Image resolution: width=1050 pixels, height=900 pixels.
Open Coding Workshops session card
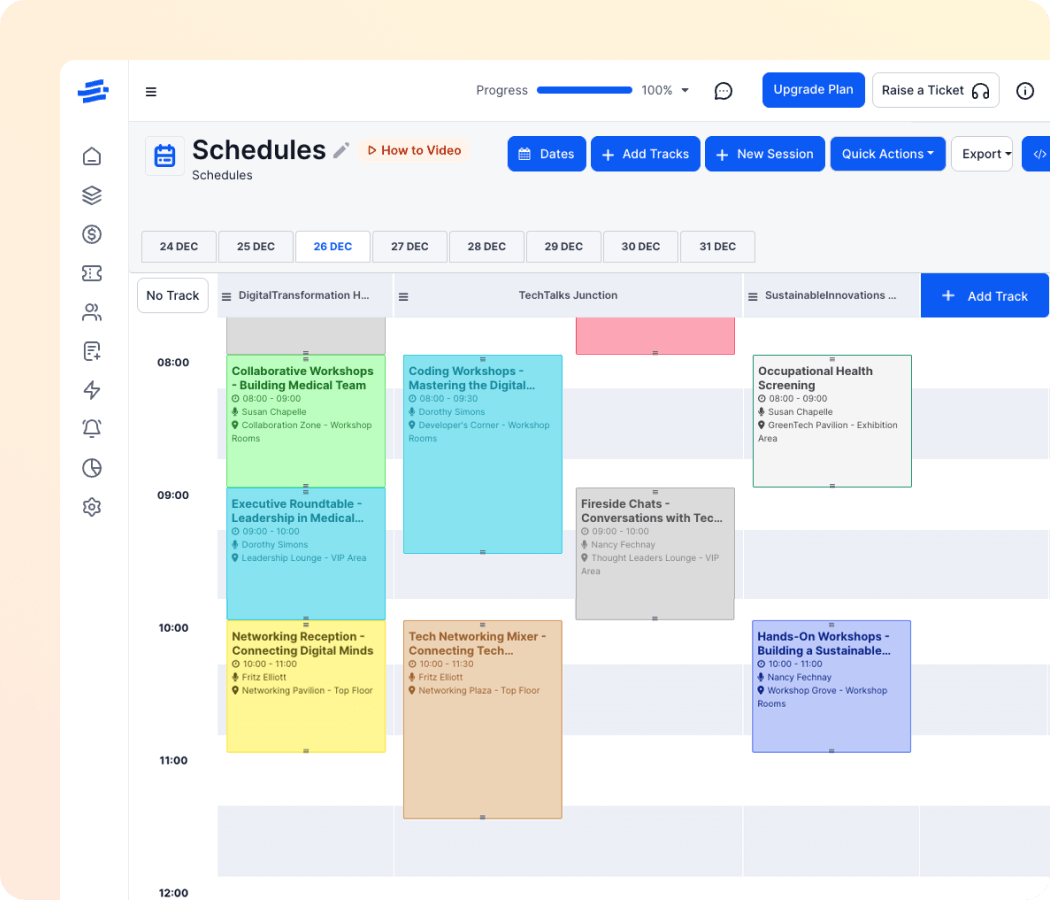483,455
